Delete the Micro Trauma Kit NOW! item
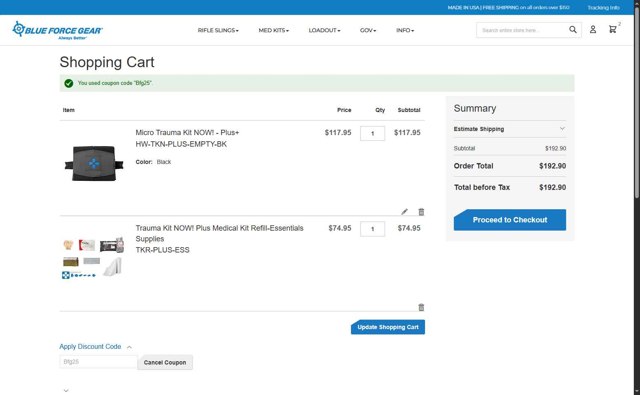This screenshot has width=640, height=395. [x=421, y=211]
